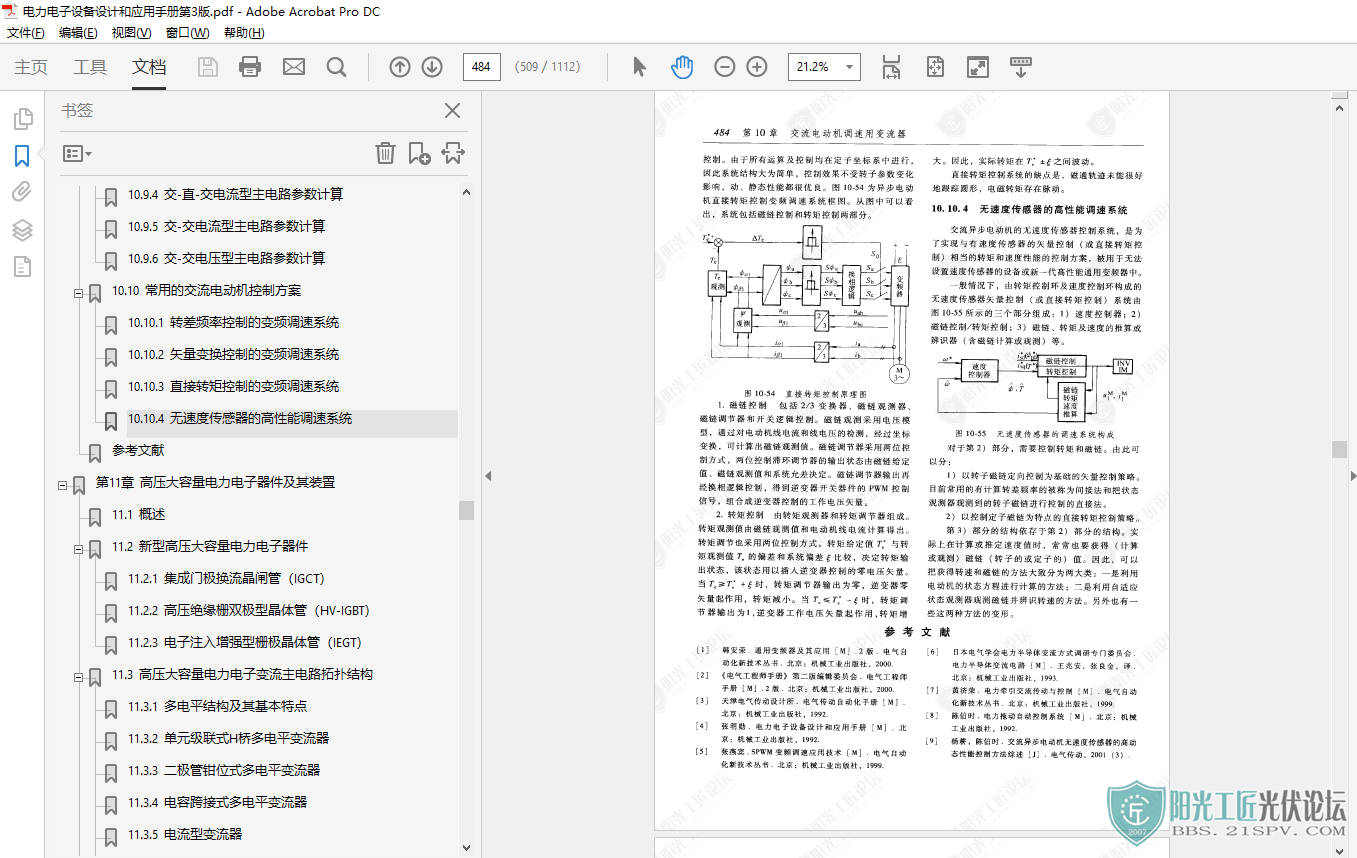Open bookmark 10.10.1 转差频率控制的变频调速系统
Image resolution: width=1357 pixels, height=858 pixels.
coord(233,322)
